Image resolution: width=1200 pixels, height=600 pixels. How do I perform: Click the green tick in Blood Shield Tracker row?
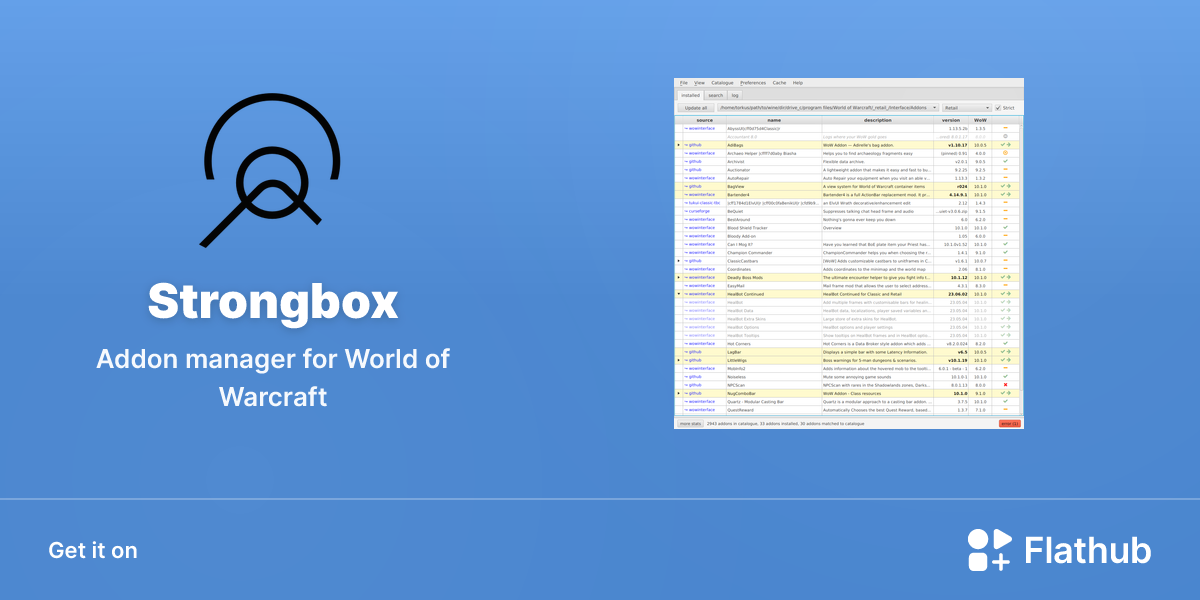click(x=1005, y=227)
